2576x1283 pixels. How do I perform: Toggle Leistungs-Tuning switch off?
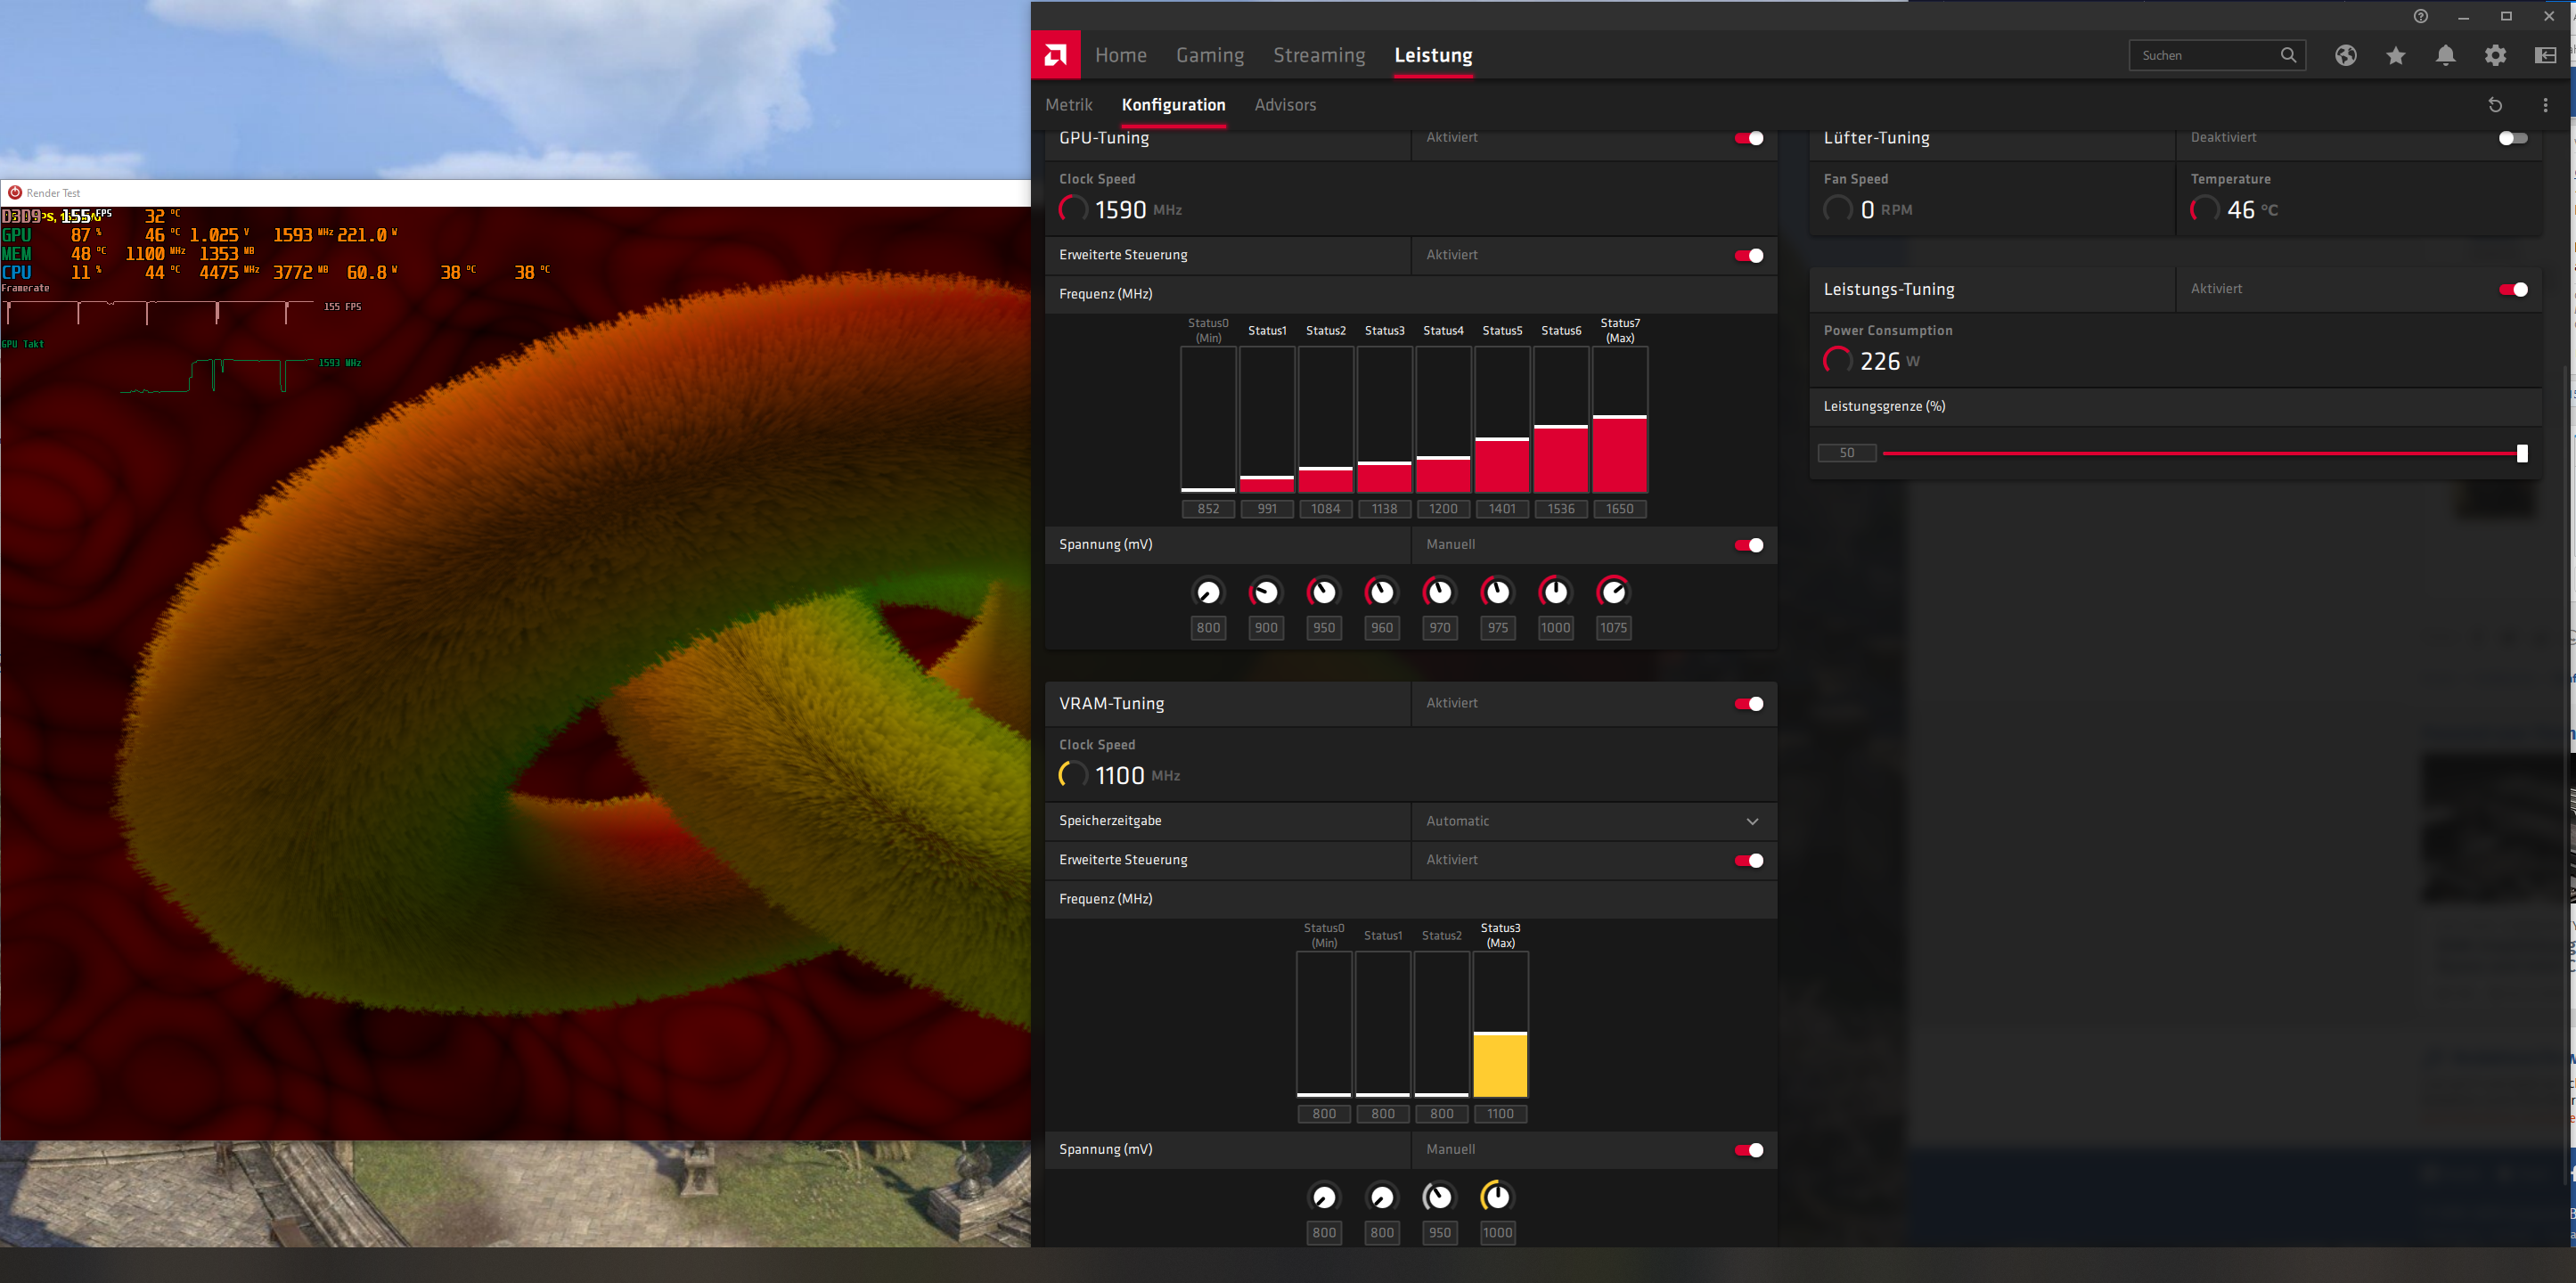pos(2512,290)
